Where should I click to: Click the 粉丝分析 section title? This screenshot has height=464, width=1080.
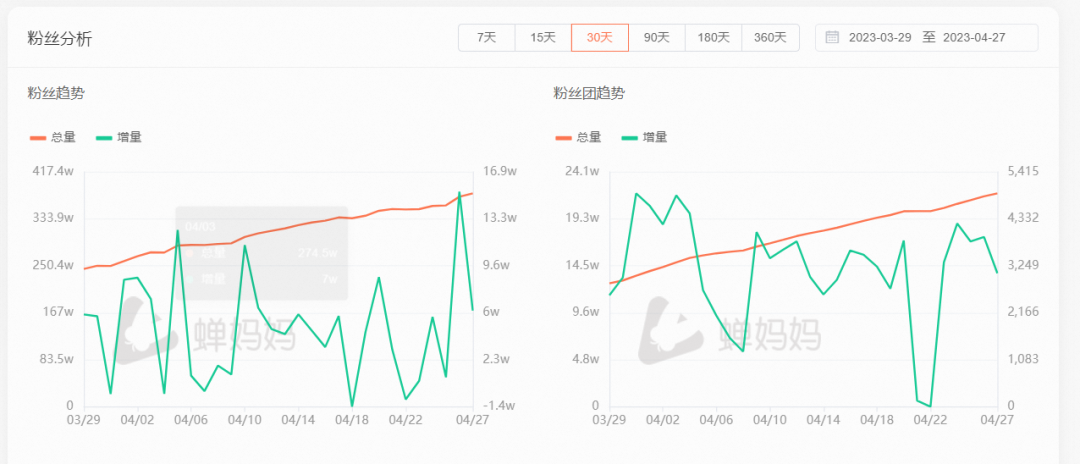tap(60, 38)
